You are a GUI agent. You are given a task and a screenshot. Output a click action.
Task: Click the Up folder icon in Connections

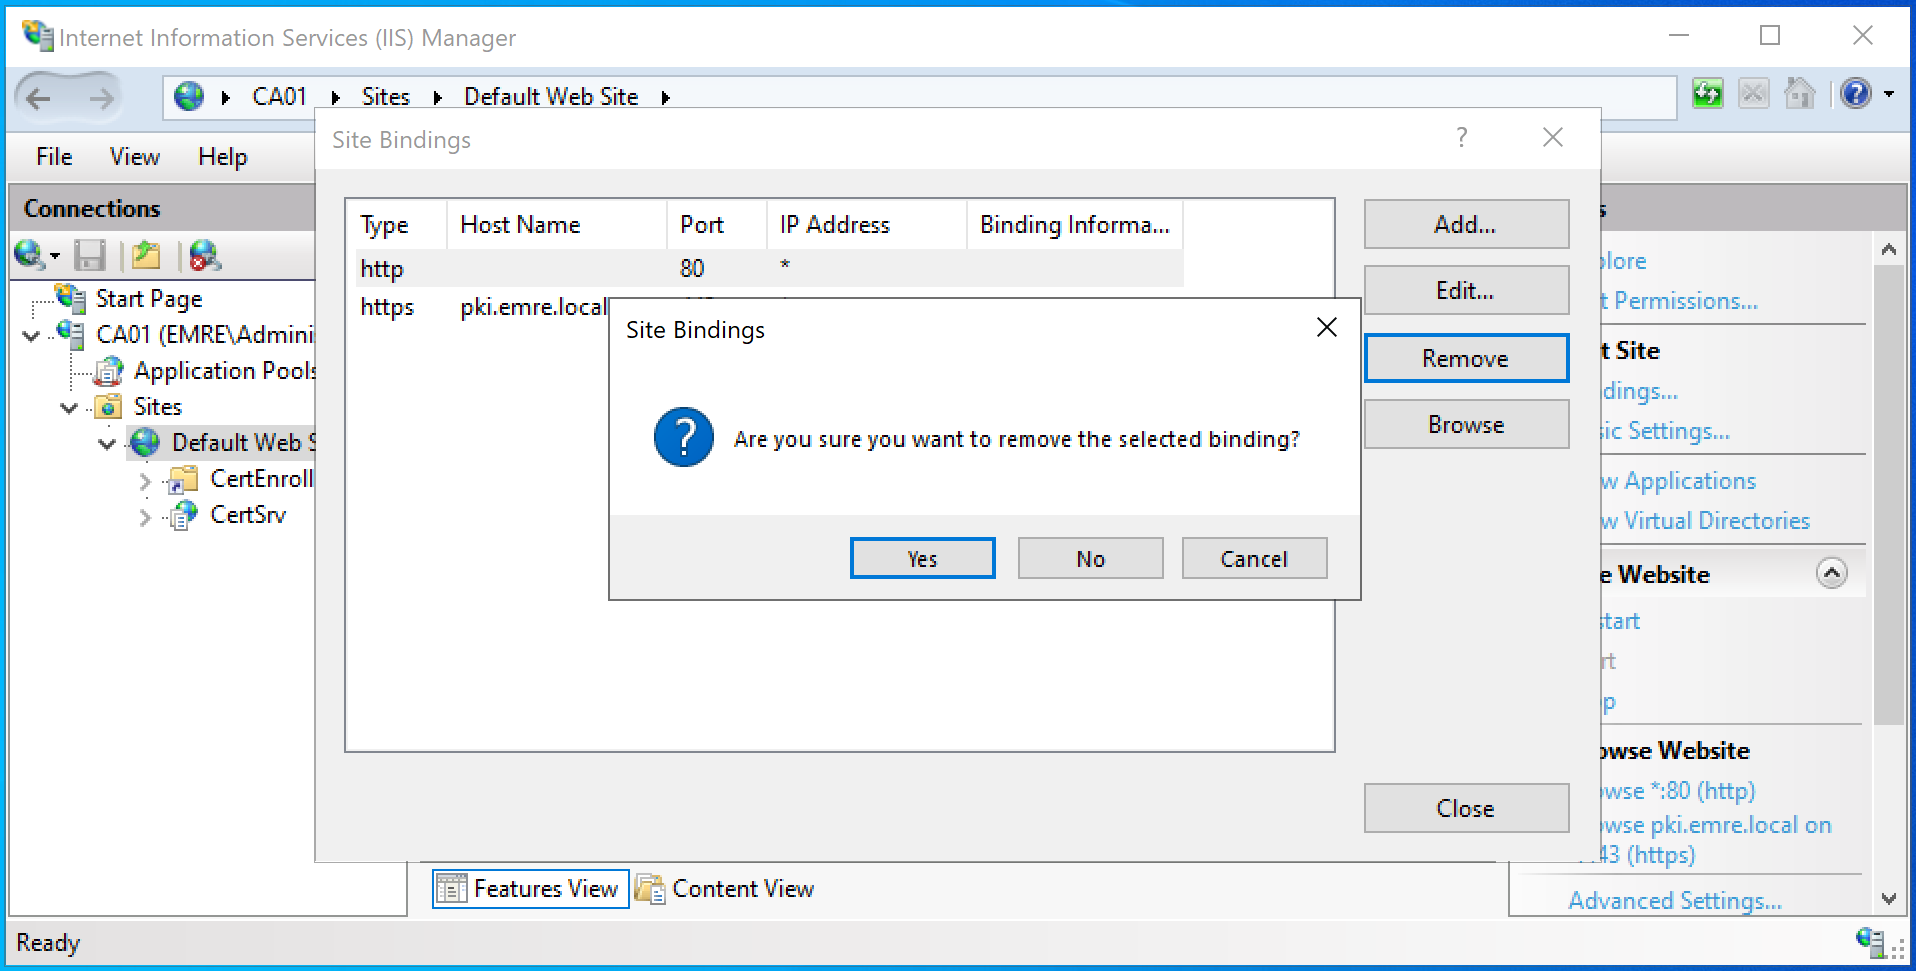(146, 256)
